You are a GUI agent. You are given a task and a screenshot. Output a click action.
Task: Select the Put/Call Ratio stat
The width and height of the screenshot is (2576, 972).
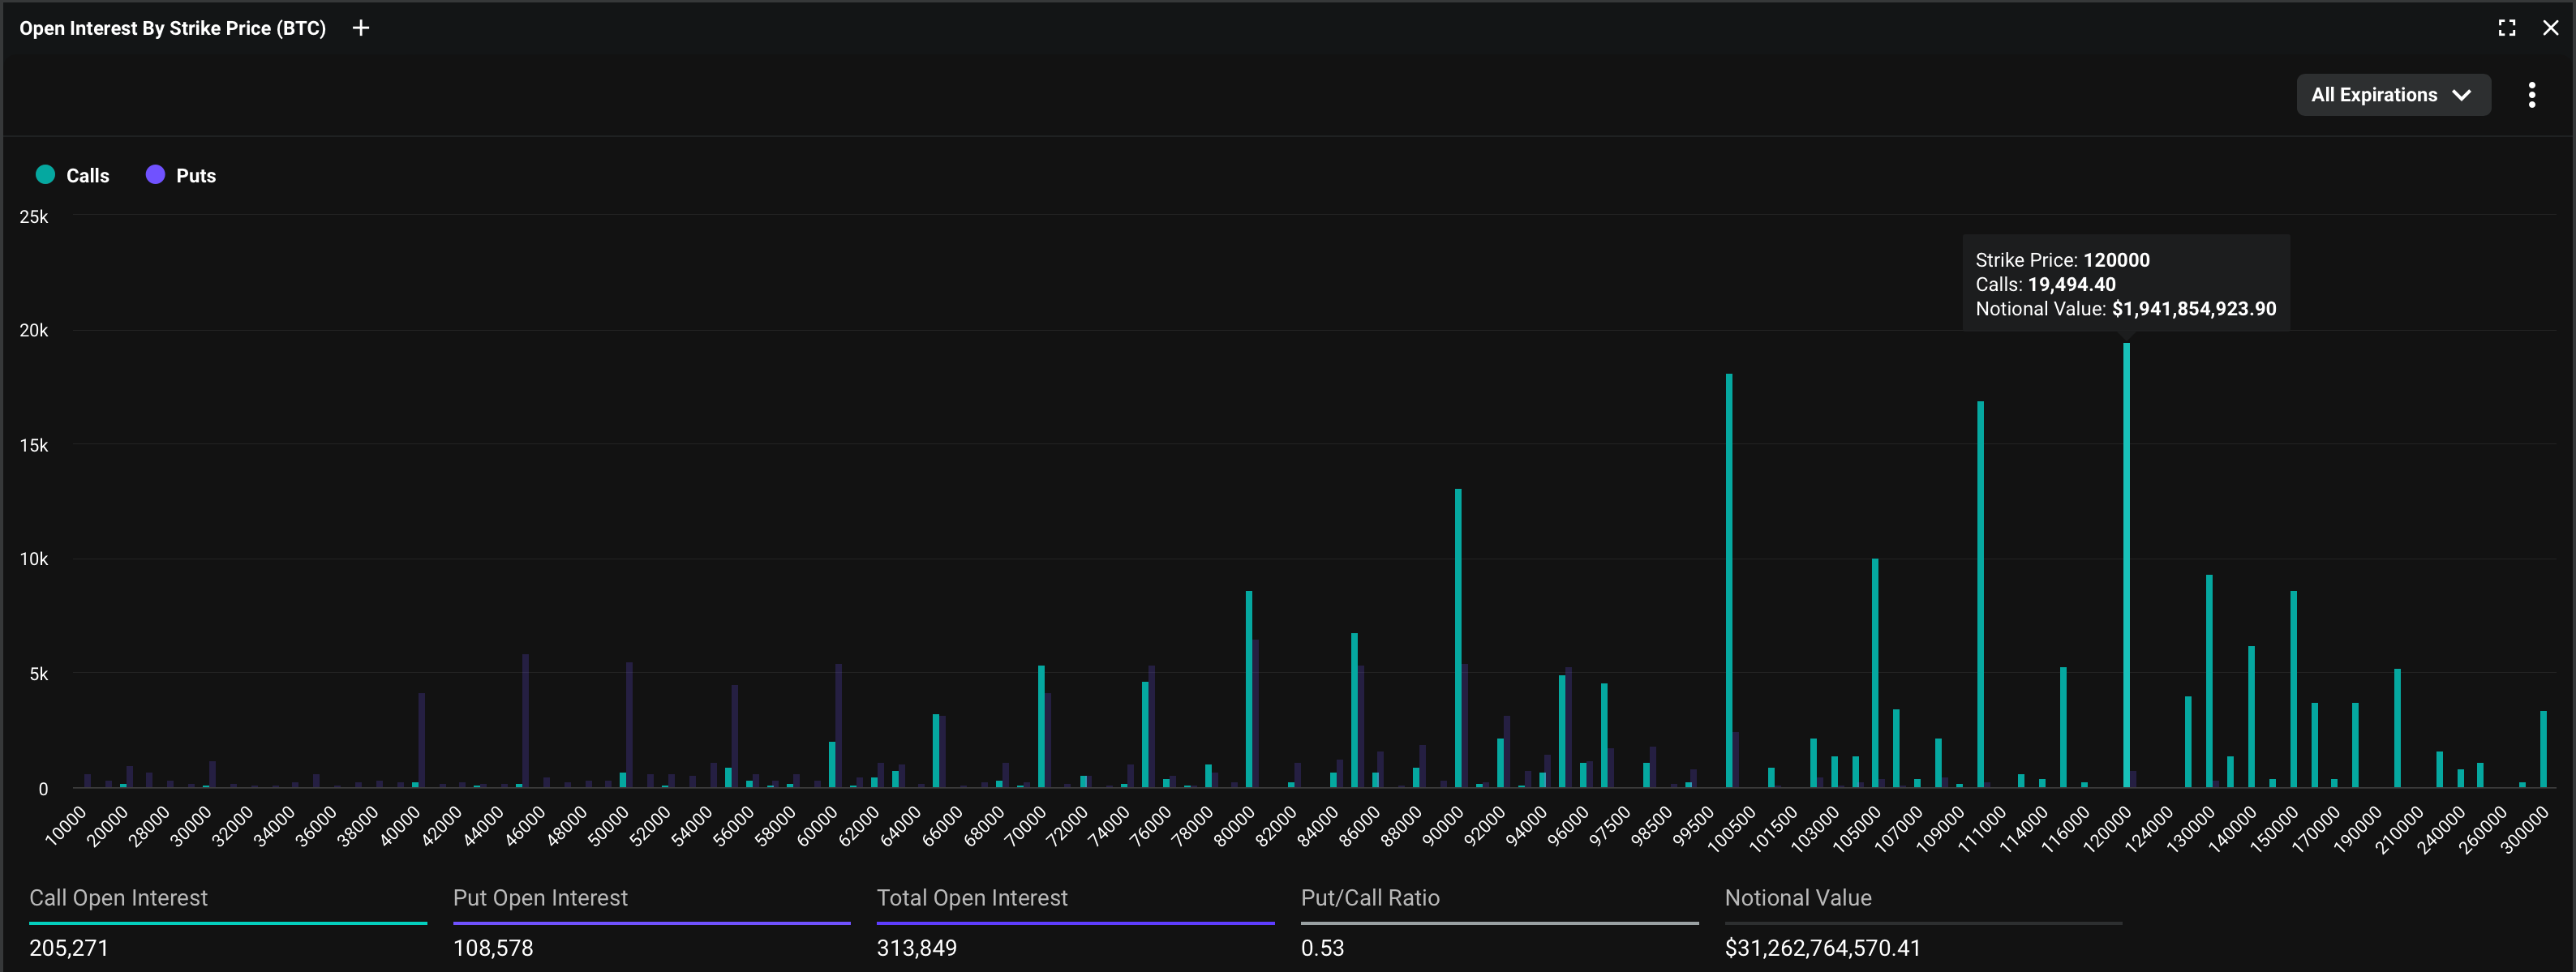click(x=1370, y=898)
